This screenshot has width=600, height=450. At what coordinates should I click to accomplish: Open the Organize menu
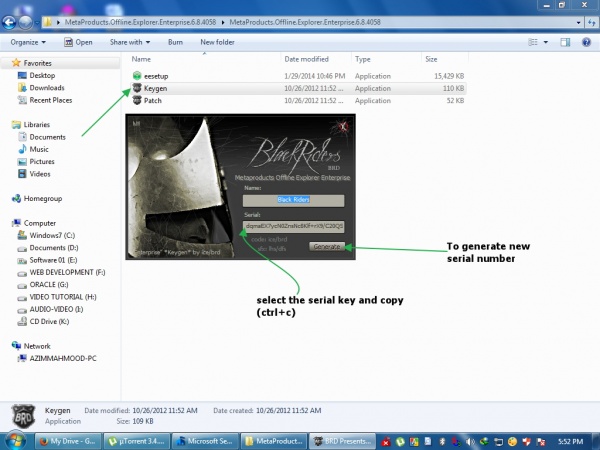[x=28, y=42]
